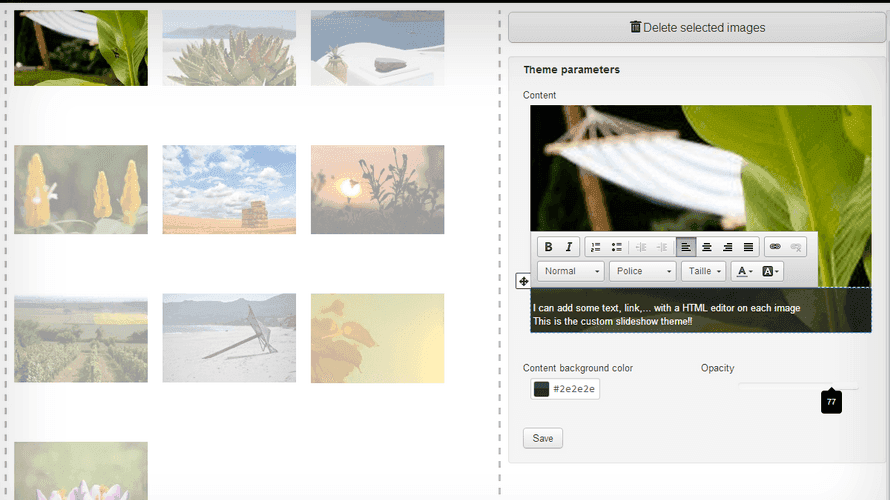The width and height of the screenshot is (890, 500).
Task: Click the move handle beside the text block
Action: [523, 282]
